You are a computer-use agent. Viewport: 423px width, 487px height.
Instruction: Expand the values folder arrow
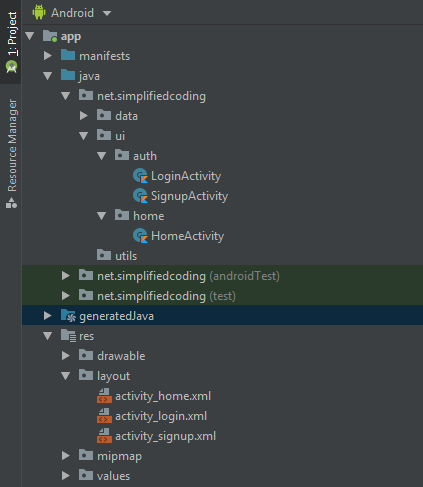click(66, 476)
